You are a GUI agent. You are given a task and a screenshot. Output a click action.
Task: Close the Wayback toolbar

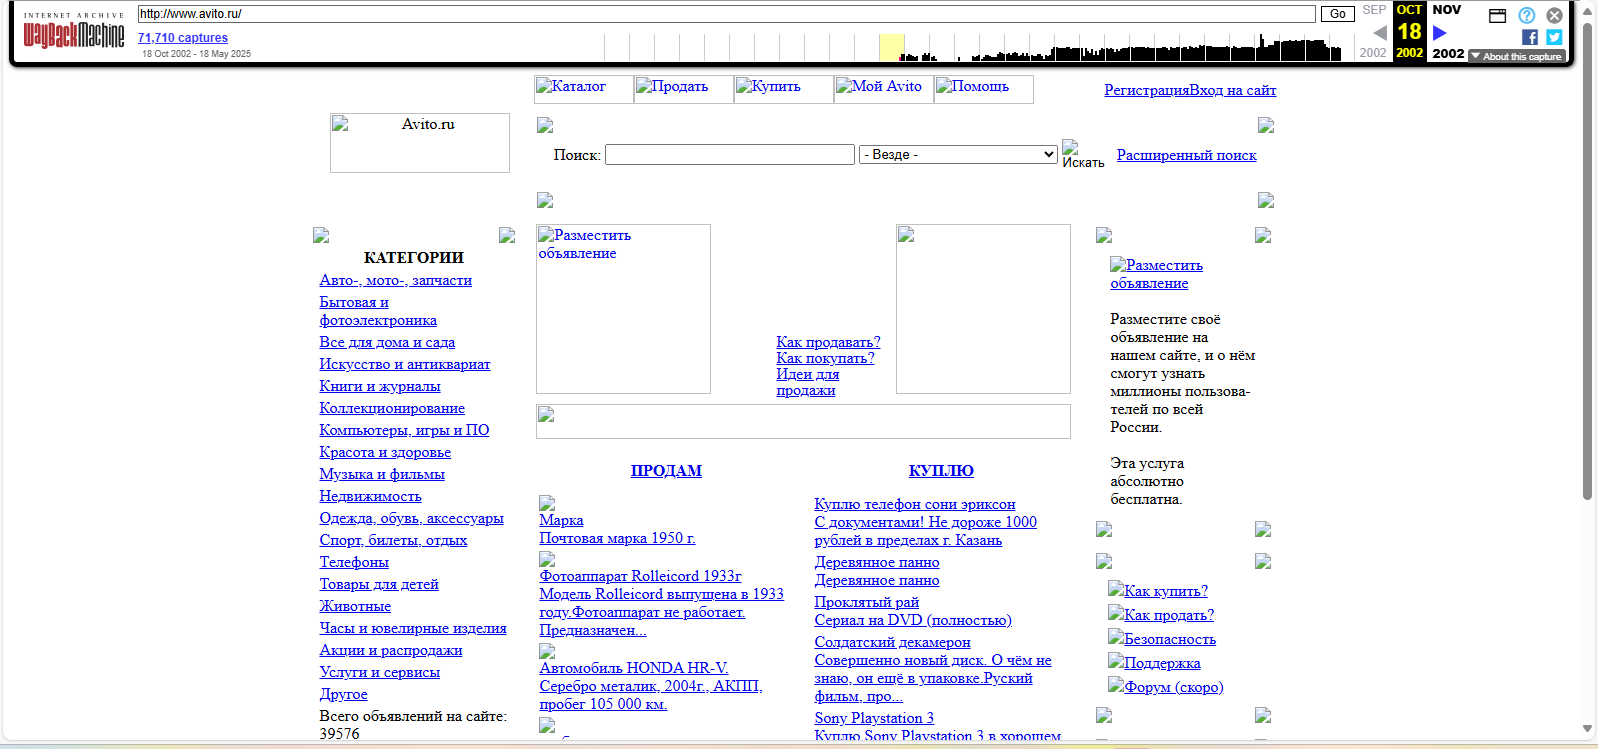(1554, 15)
